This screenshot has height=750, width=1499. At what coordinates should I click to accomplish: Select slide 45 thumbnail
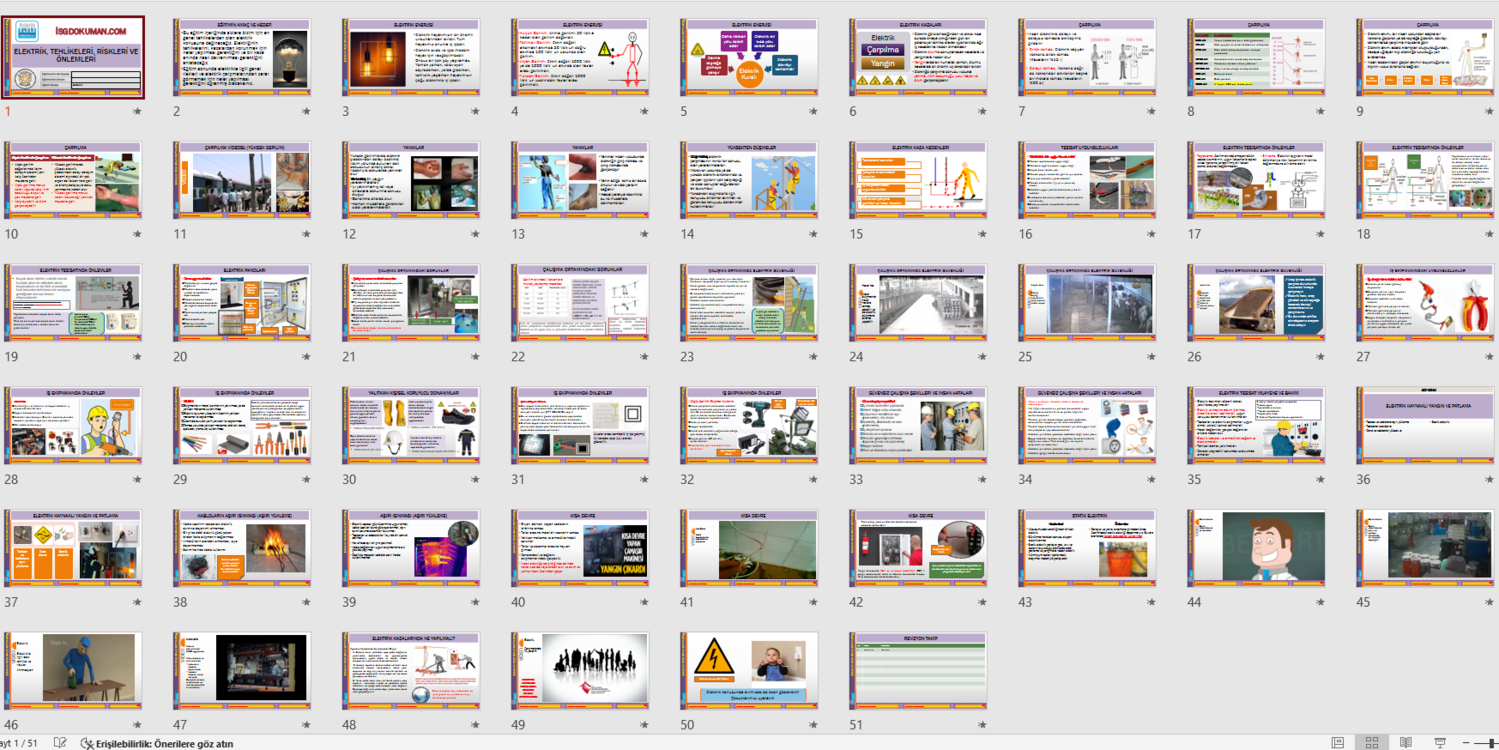pos(1425,549)
